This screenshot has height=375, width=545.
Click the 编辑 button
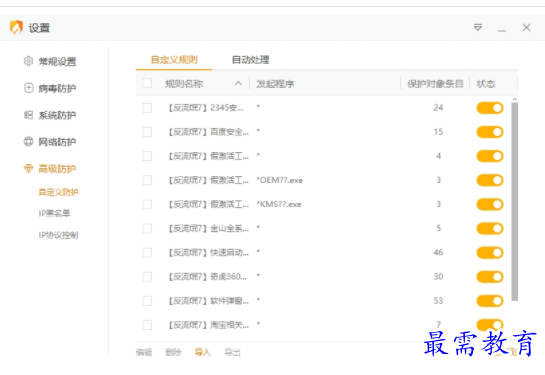pos(144,352)
